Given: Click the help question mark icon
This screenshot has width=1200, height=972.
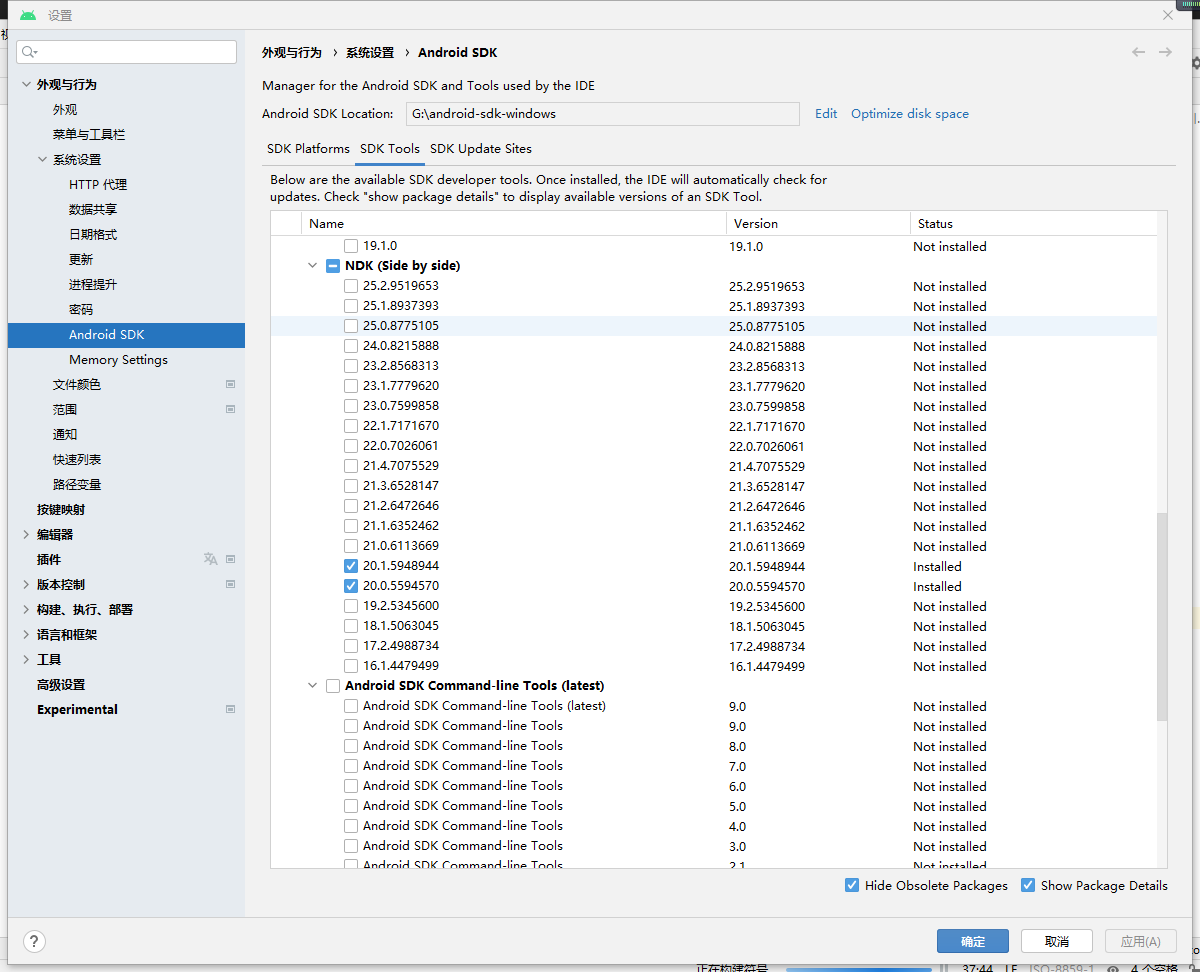Looking at the screenshot, I should 34,941.
